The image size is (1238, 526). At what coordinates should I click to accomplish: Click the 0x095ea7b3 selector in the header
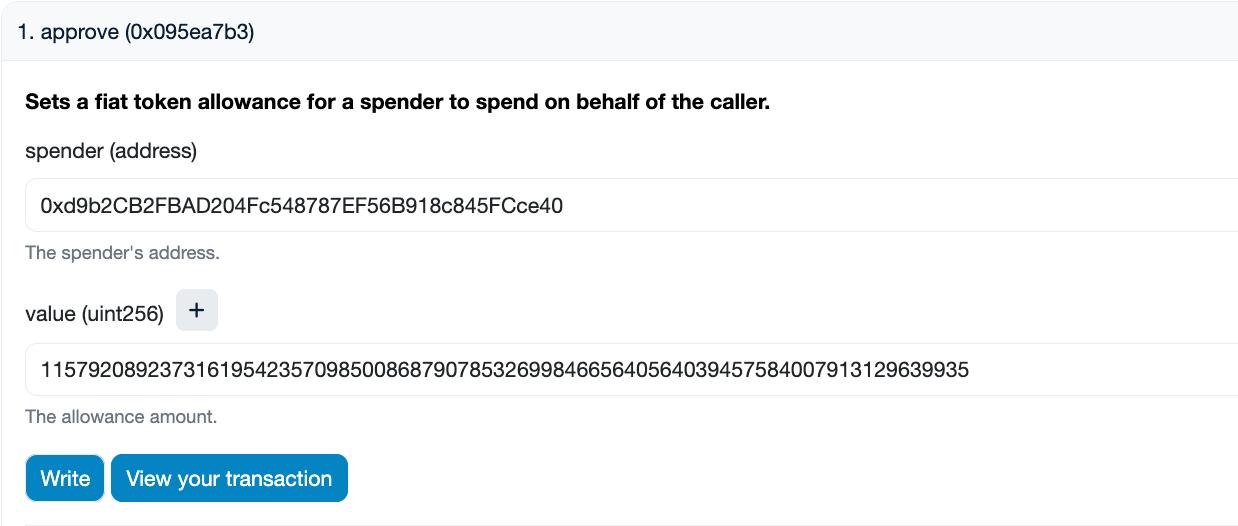tap(190, 32)
